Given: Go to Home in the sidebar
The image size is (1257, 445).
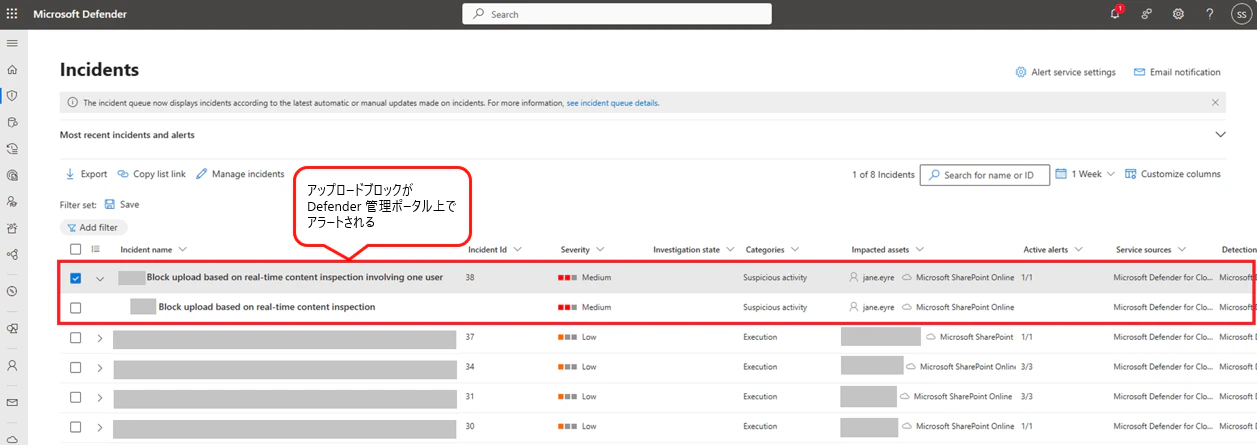Looking at the screenshot, I should click(x=12, y=70).
